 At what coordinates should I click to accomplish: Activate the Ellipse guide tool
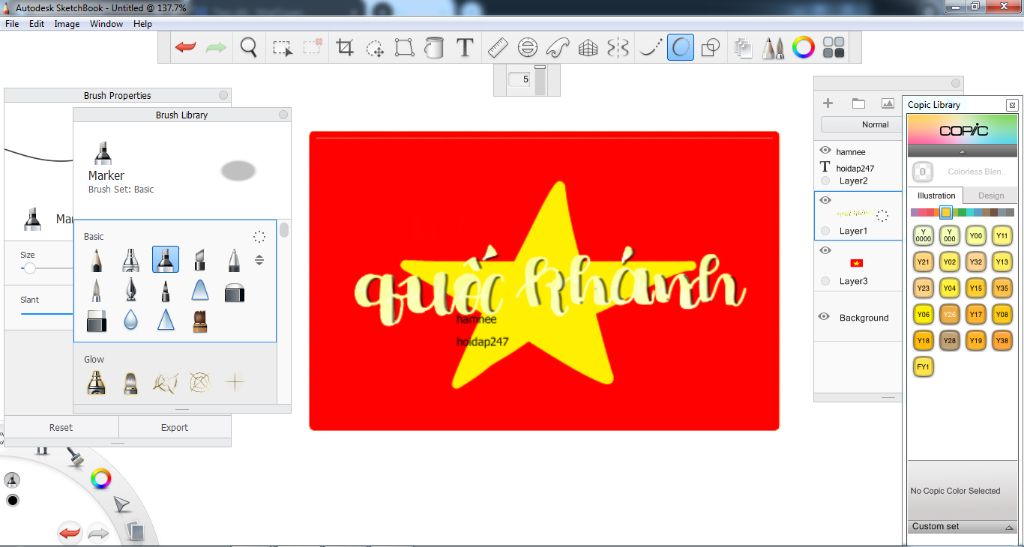coord(528,48)
